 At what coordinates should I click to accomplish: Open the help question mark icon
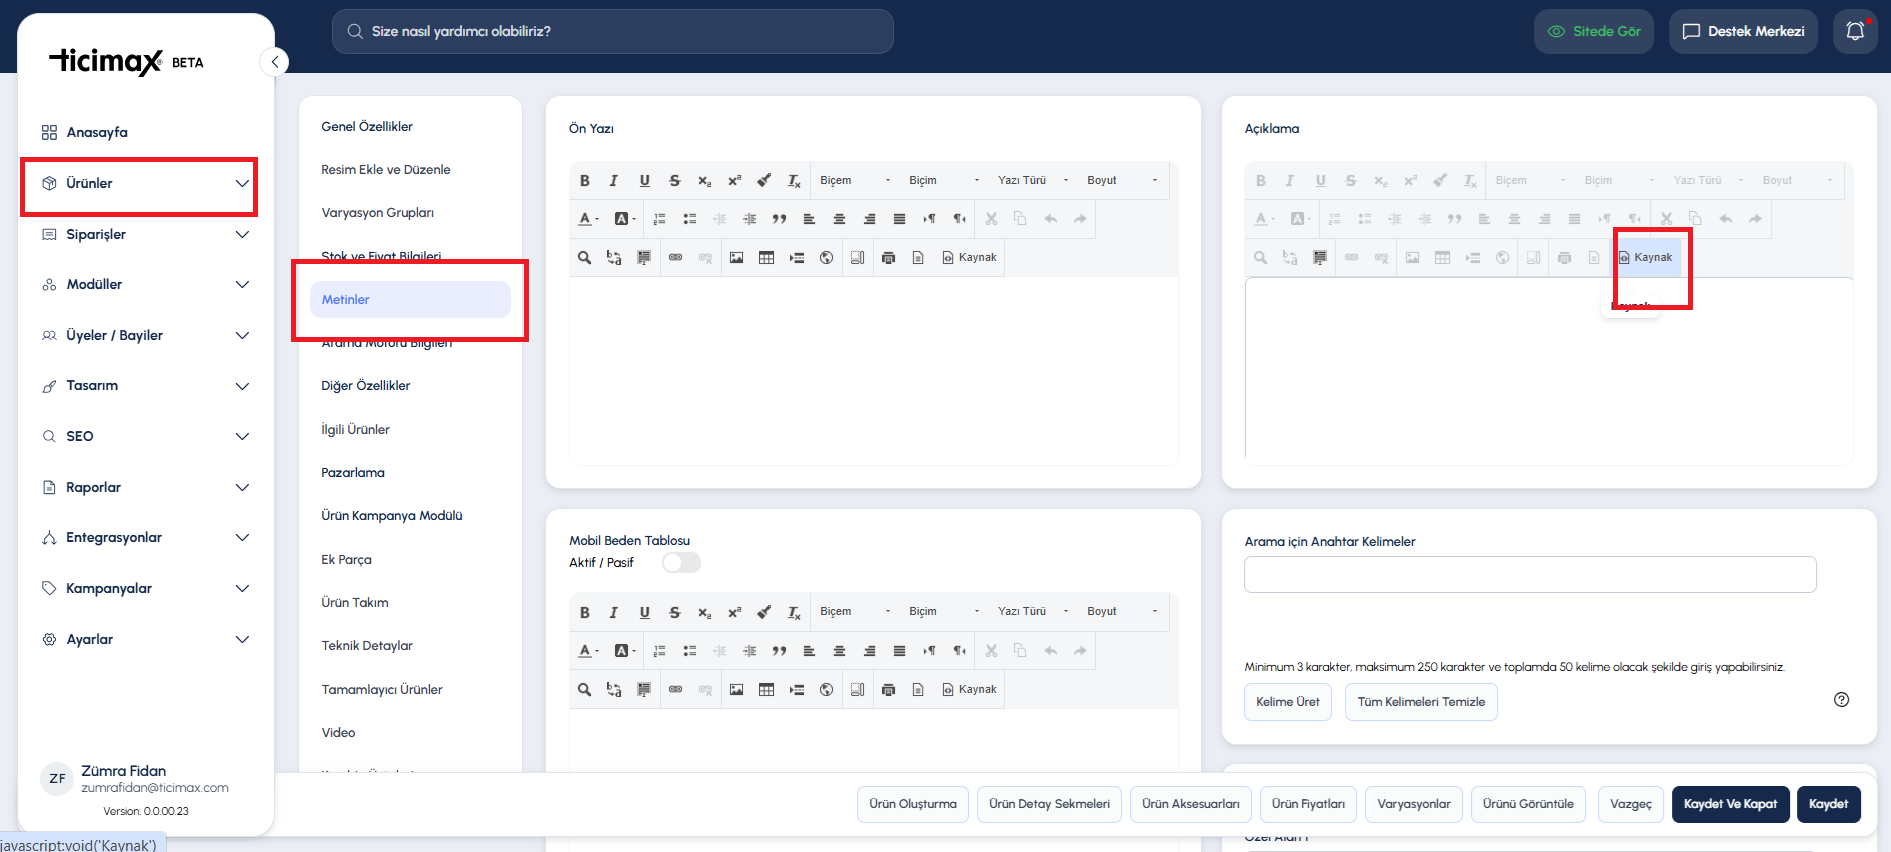coord(1841,700)
